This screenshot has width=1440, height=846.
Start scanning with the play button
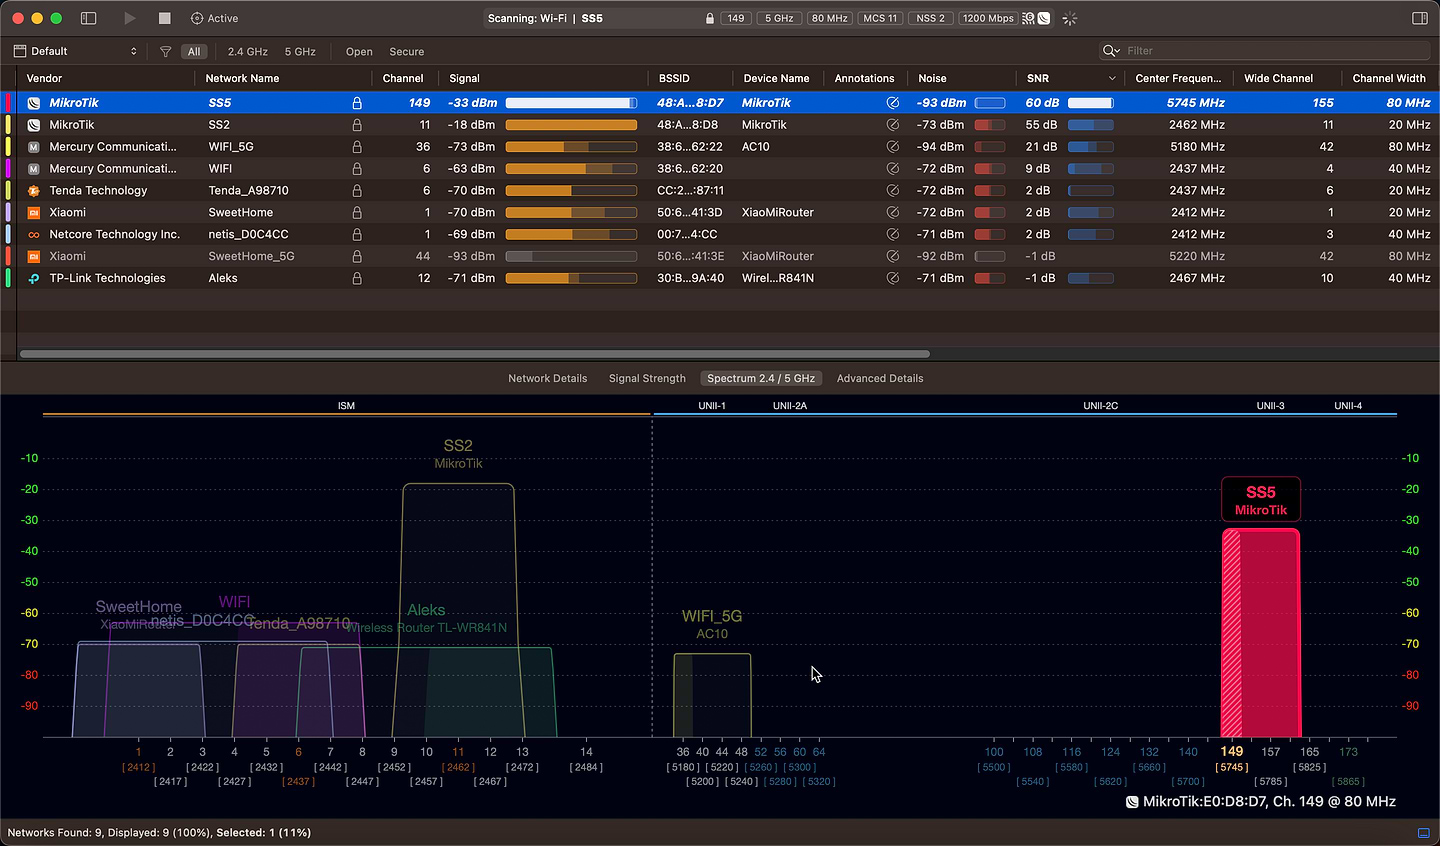click(x=129, y=18)
